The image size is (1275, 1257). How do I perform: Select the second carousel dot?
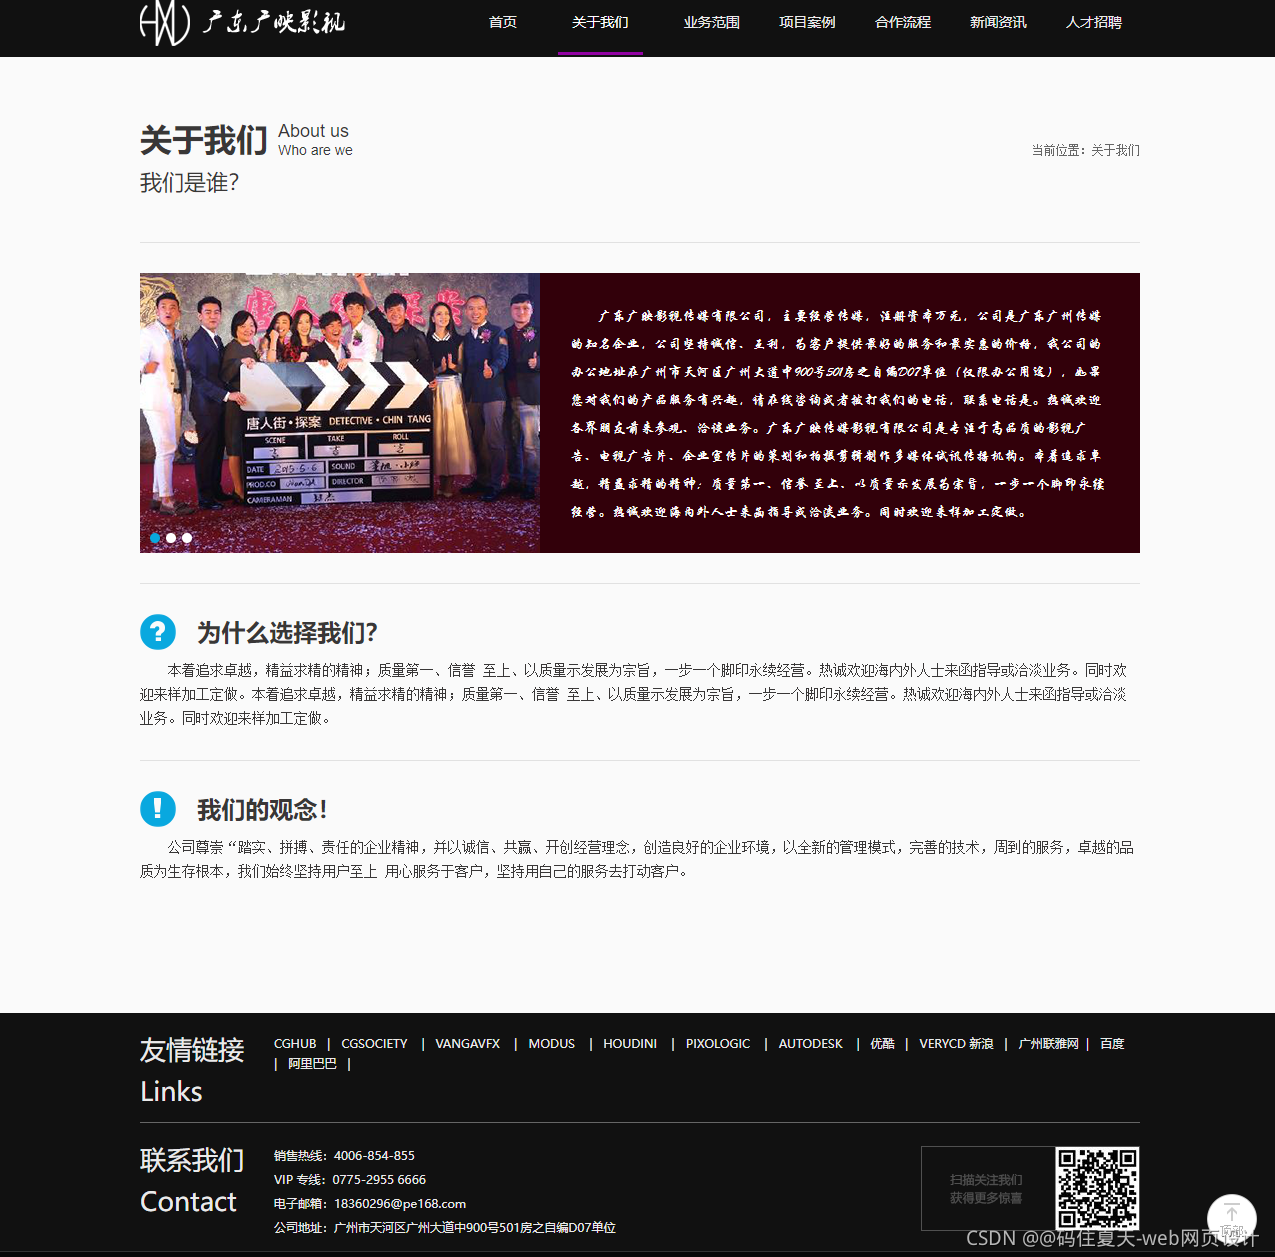click(x=171, y=538)
